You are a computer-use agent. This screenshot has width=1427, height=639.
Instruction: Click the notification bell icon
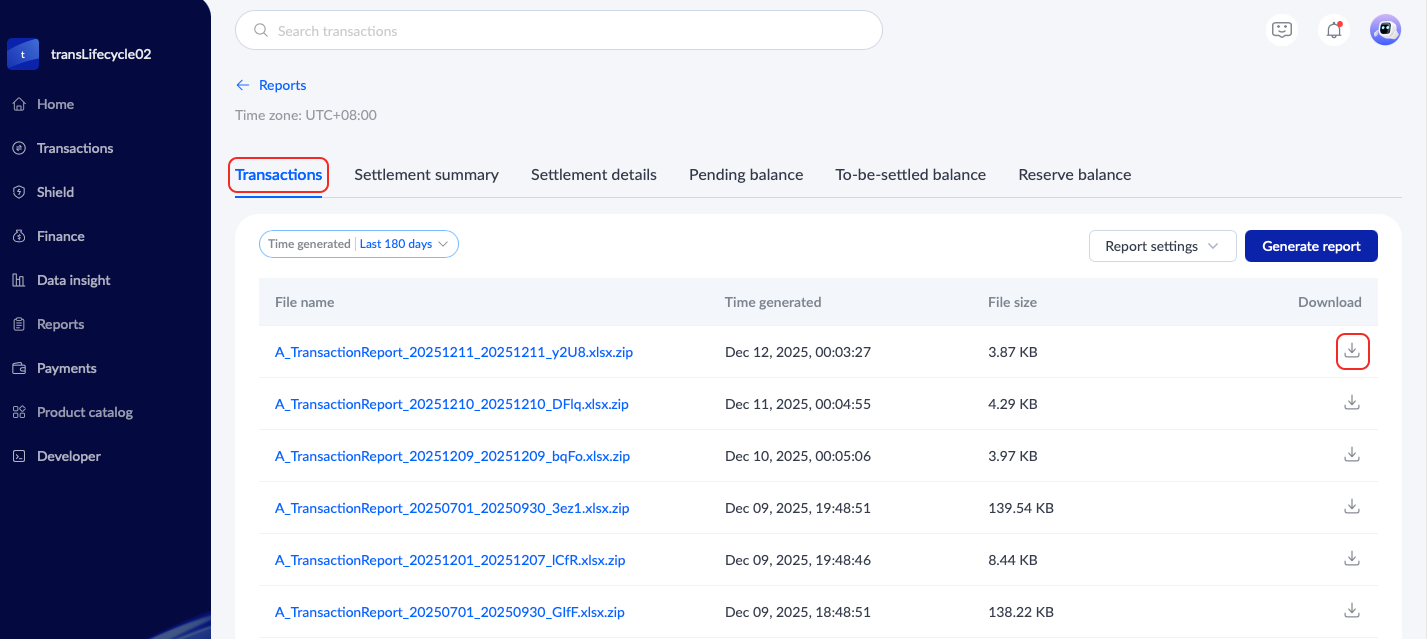coord(1333,30)
